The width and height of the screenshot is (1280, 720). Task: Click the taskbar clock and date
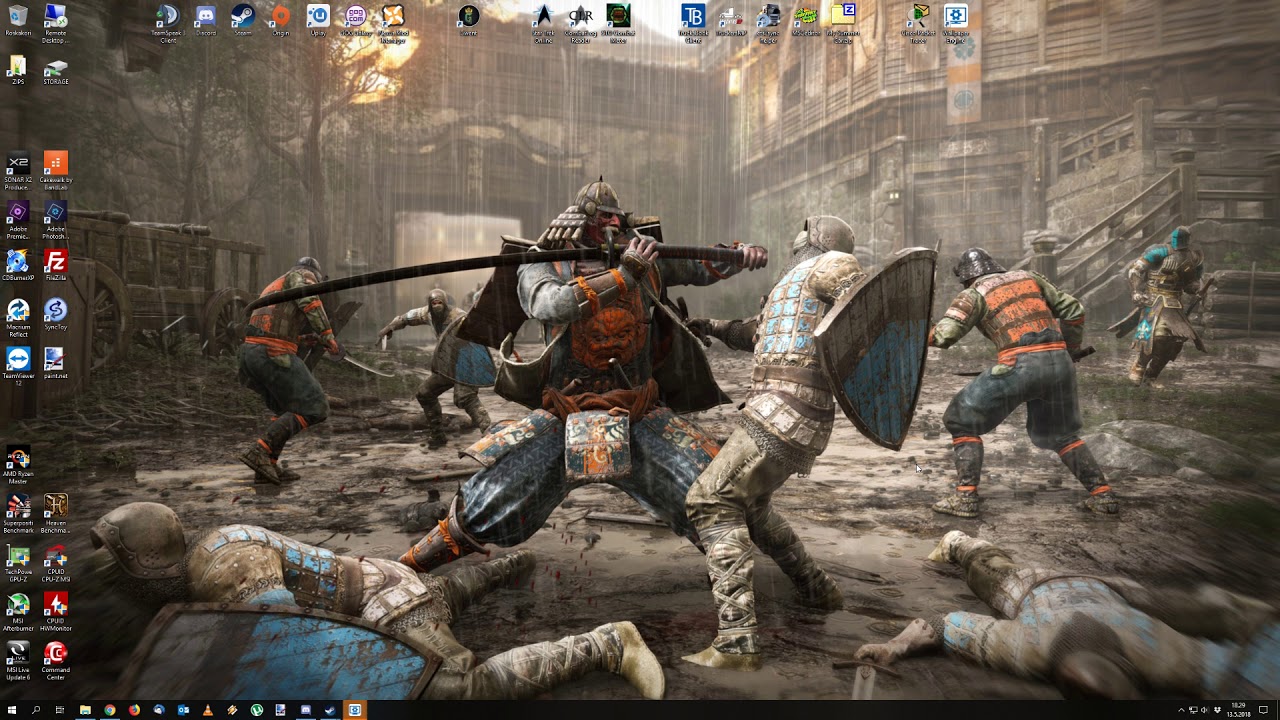coord(1239,710)
